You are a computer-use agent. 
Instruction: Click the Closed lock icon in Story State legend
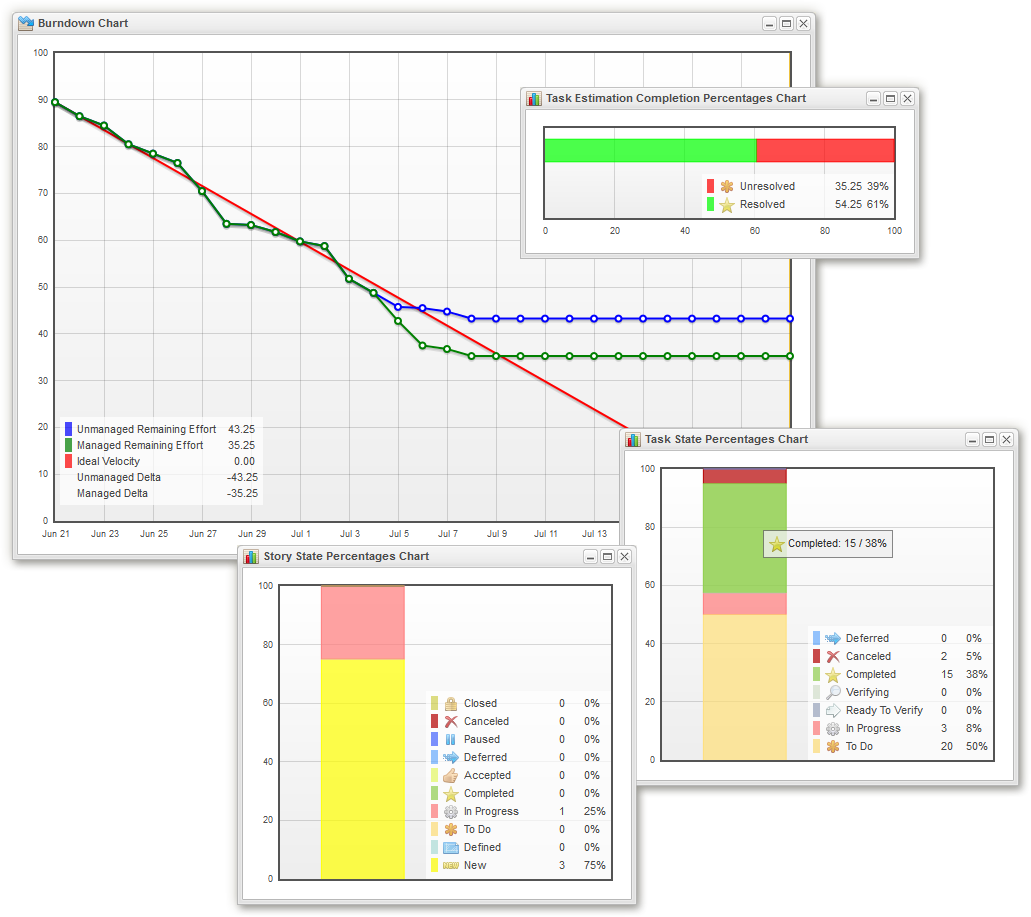(x=450, y=703)
